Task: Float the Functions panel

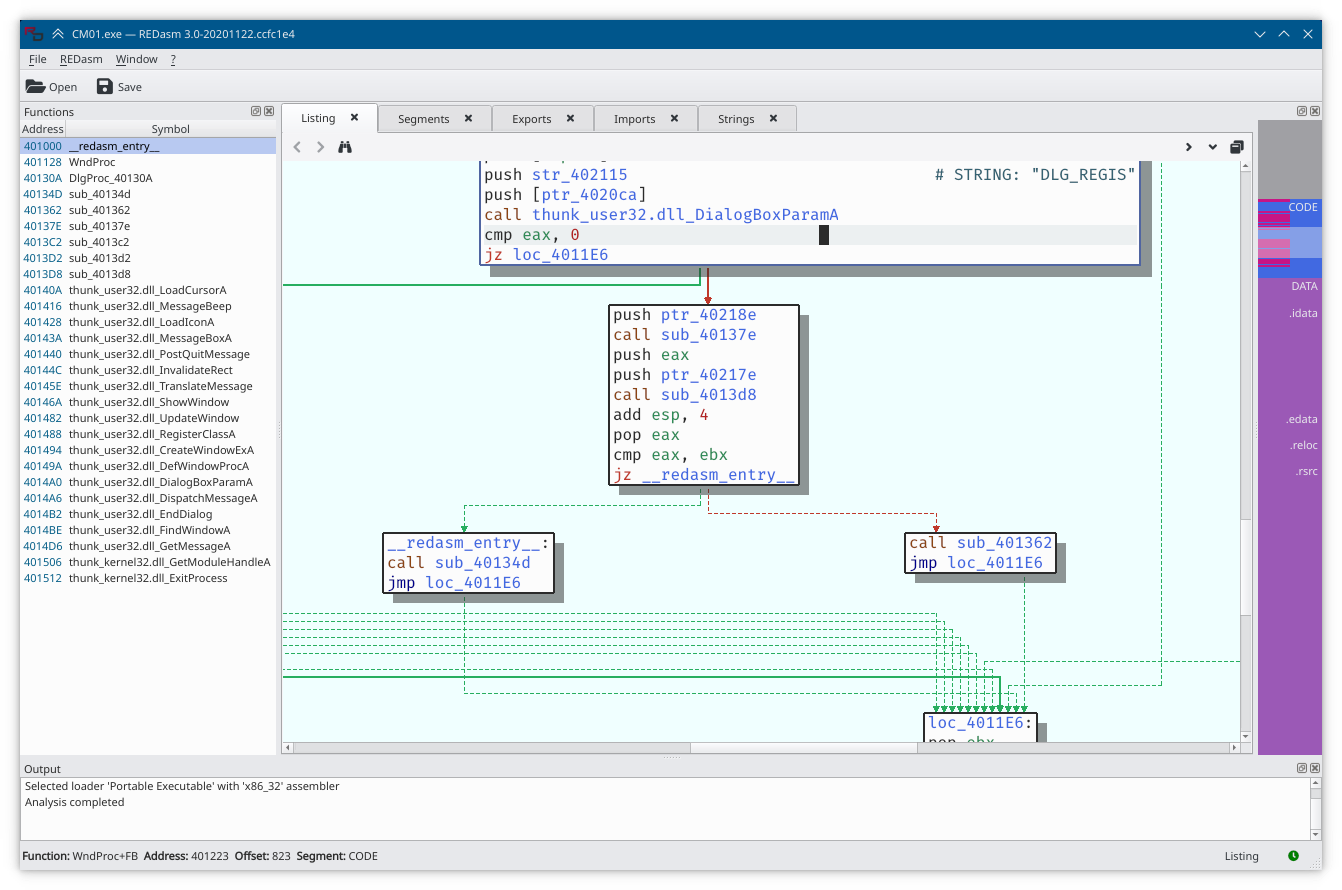Action: pos(255,112)
